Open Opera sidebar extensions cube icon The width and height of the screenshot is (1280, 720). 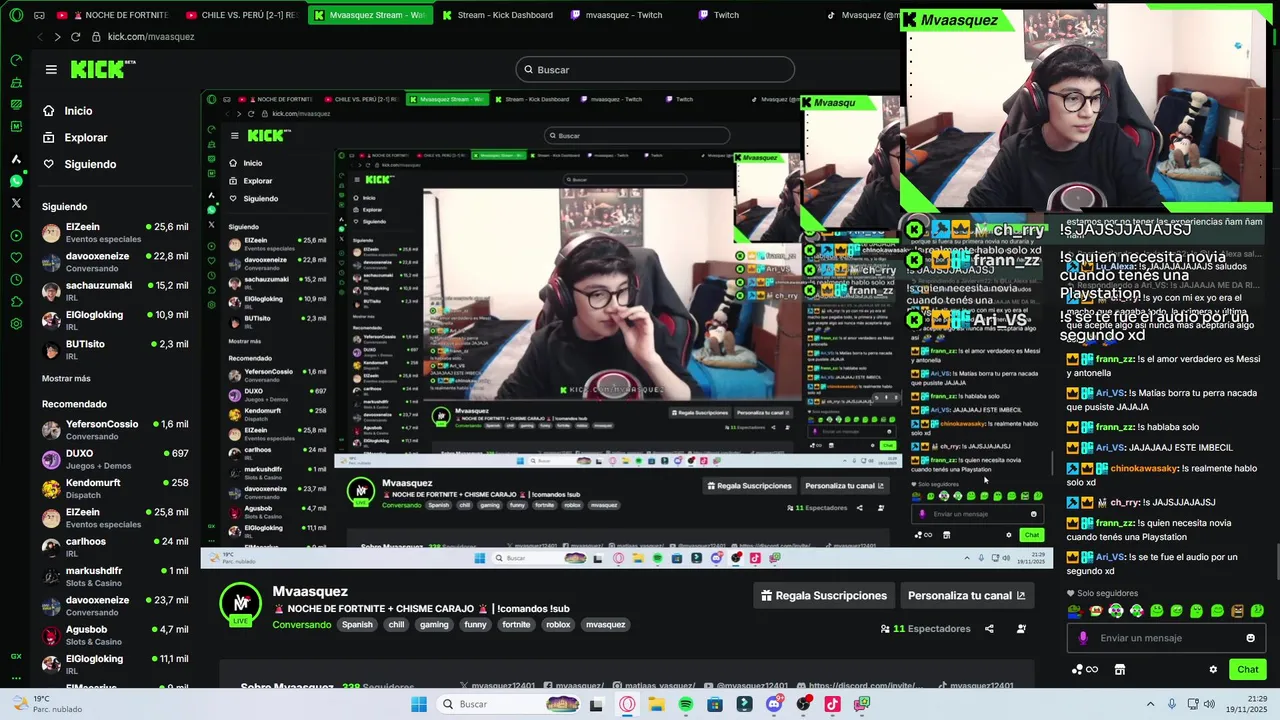point(16,302)
